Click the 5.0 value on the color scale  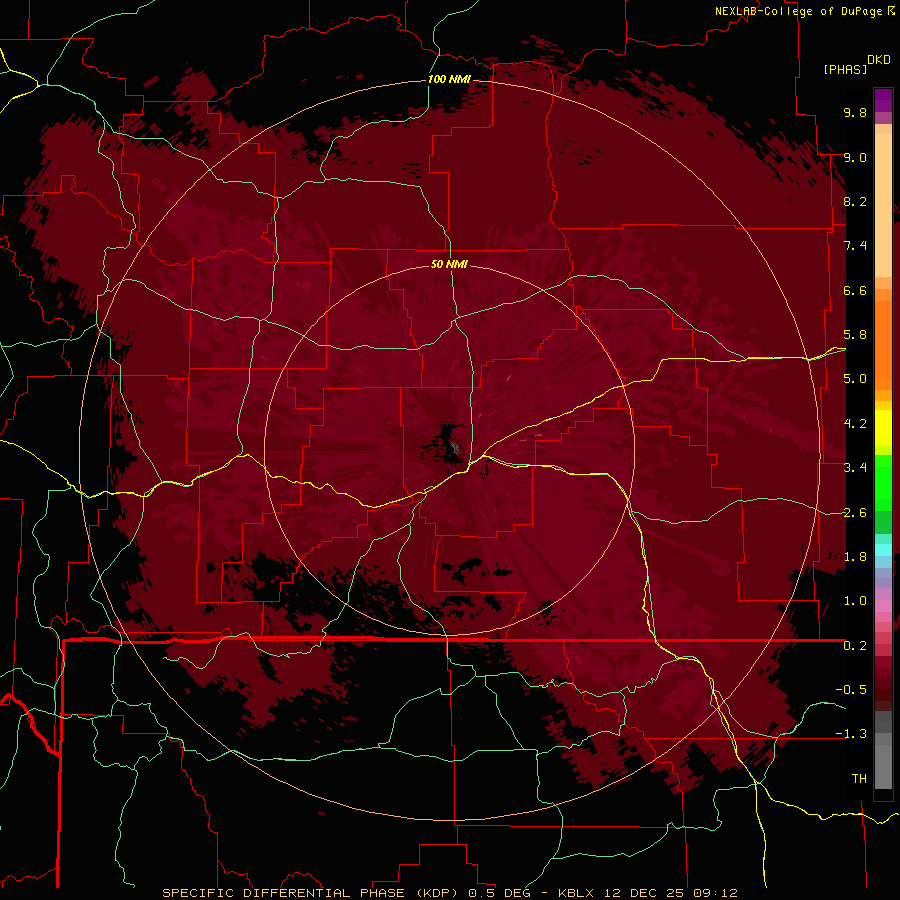tap(855, 379)
